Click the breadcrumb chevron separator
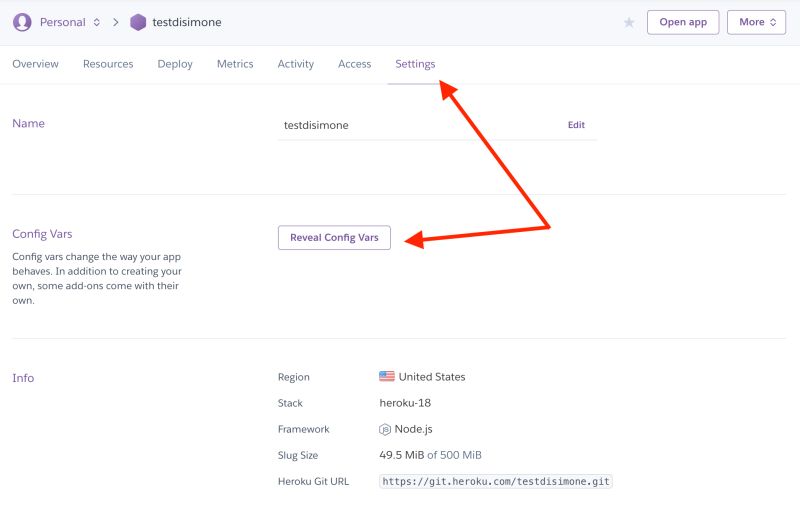The width and height of the screenshot is (800, 507). [x=116, y=22]
